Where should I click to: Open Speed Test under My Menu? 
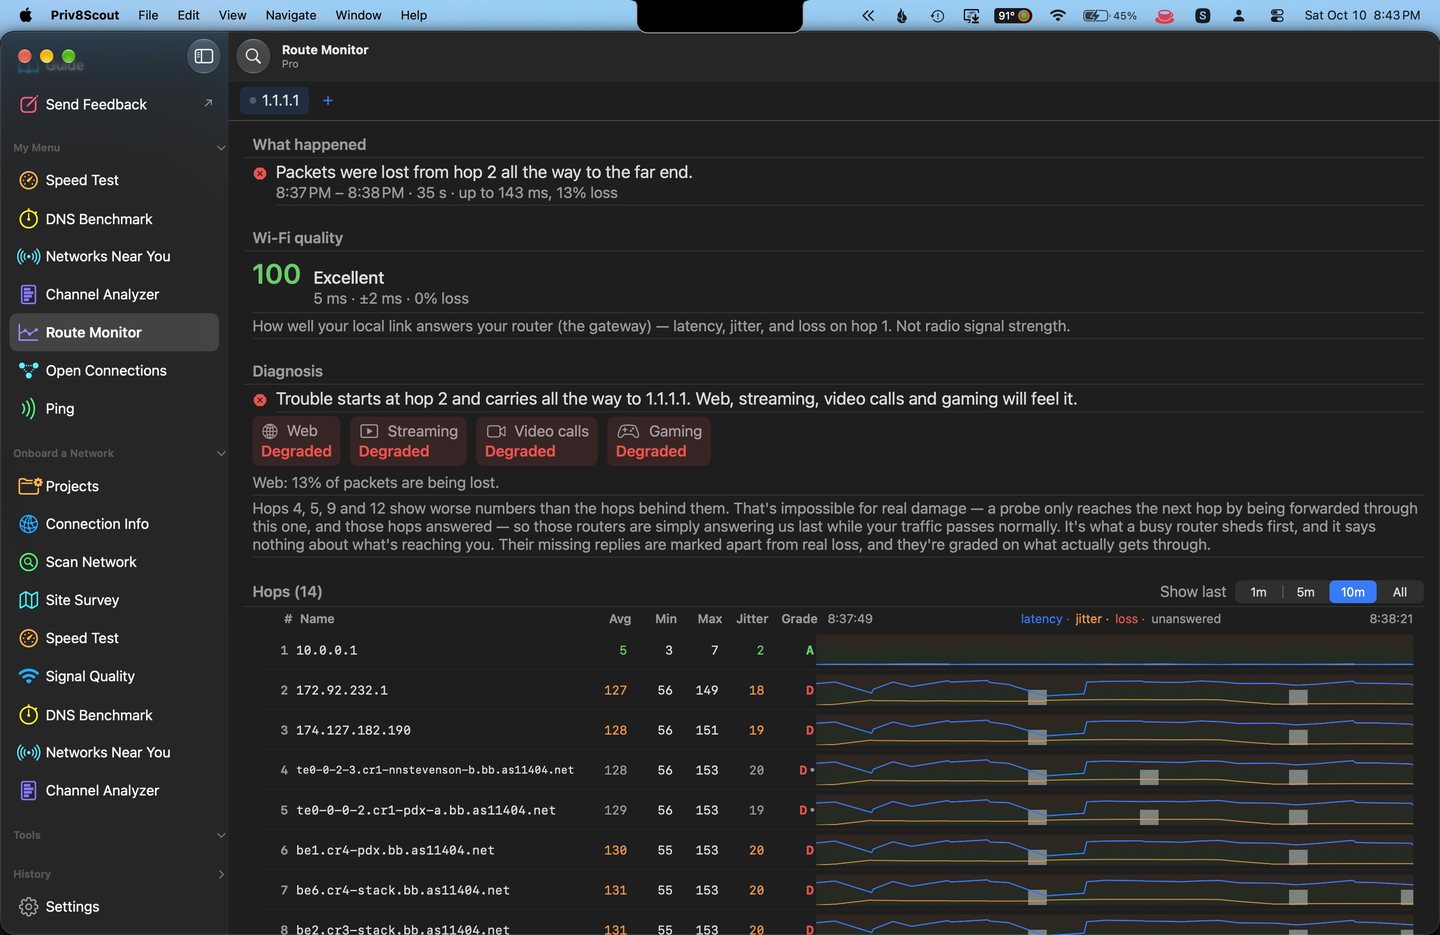(x=115, y=180)
